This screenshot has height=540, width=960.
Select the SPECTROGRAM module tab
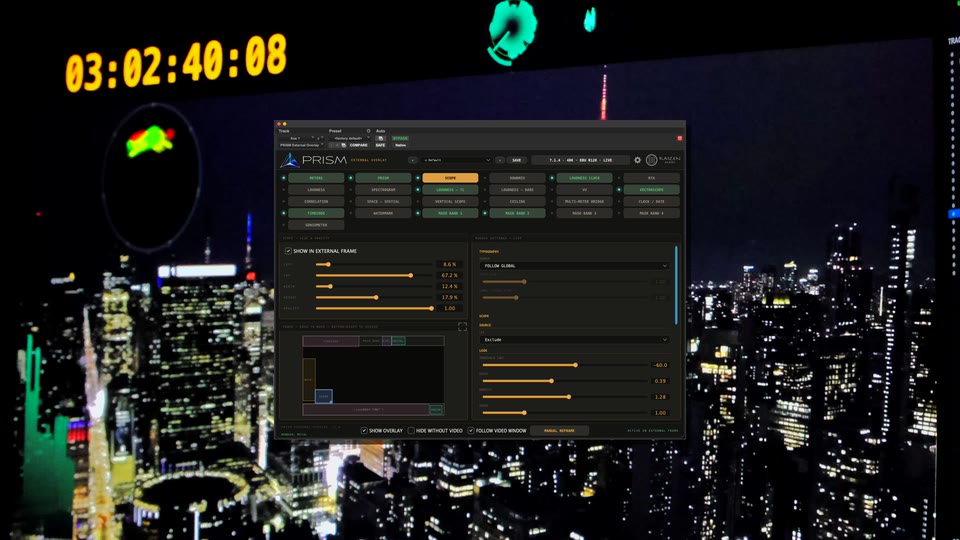point(383,190)
